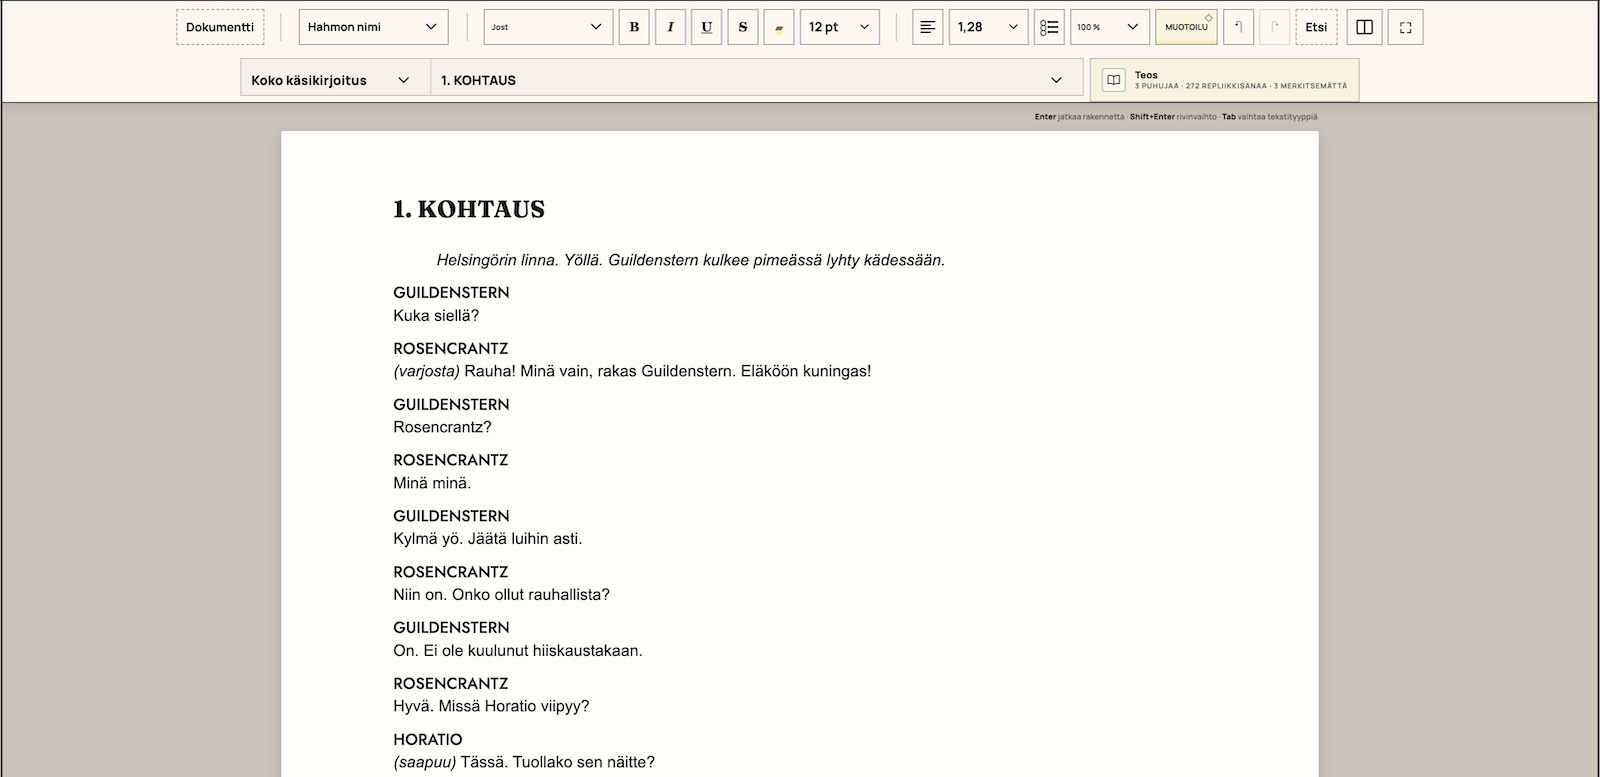Click the line "Hyvä. Missä Horatio viipyy?"
The height and width of the screenshot is (777, 1600).
click(x=491, y=707)
